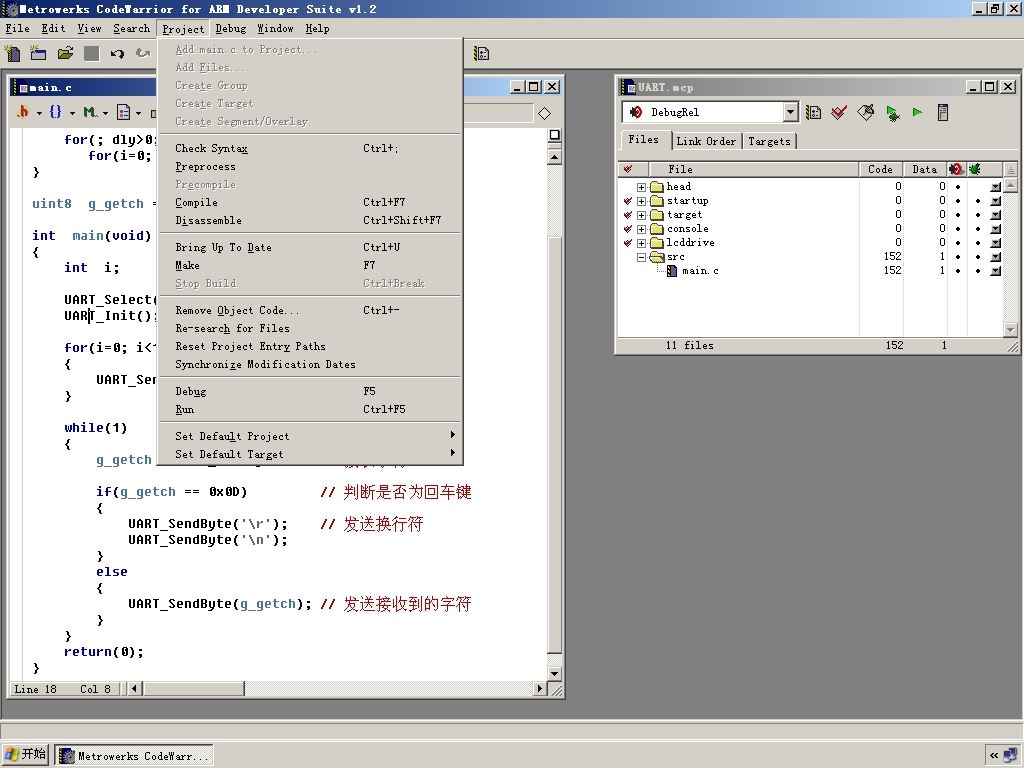Click the Metrowerks CodeWarrior taskbar button
Screen dimensions: 1024x768
133,756
